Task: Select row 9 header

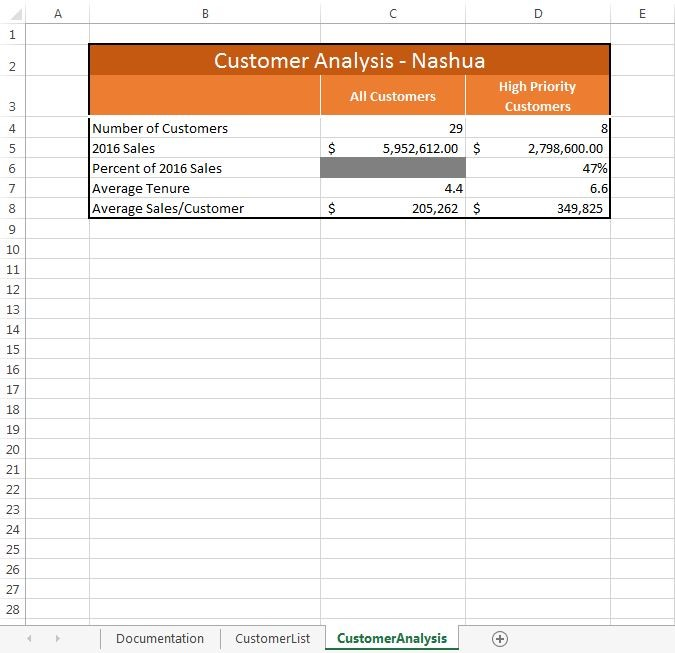Action: tap(12, 229)
